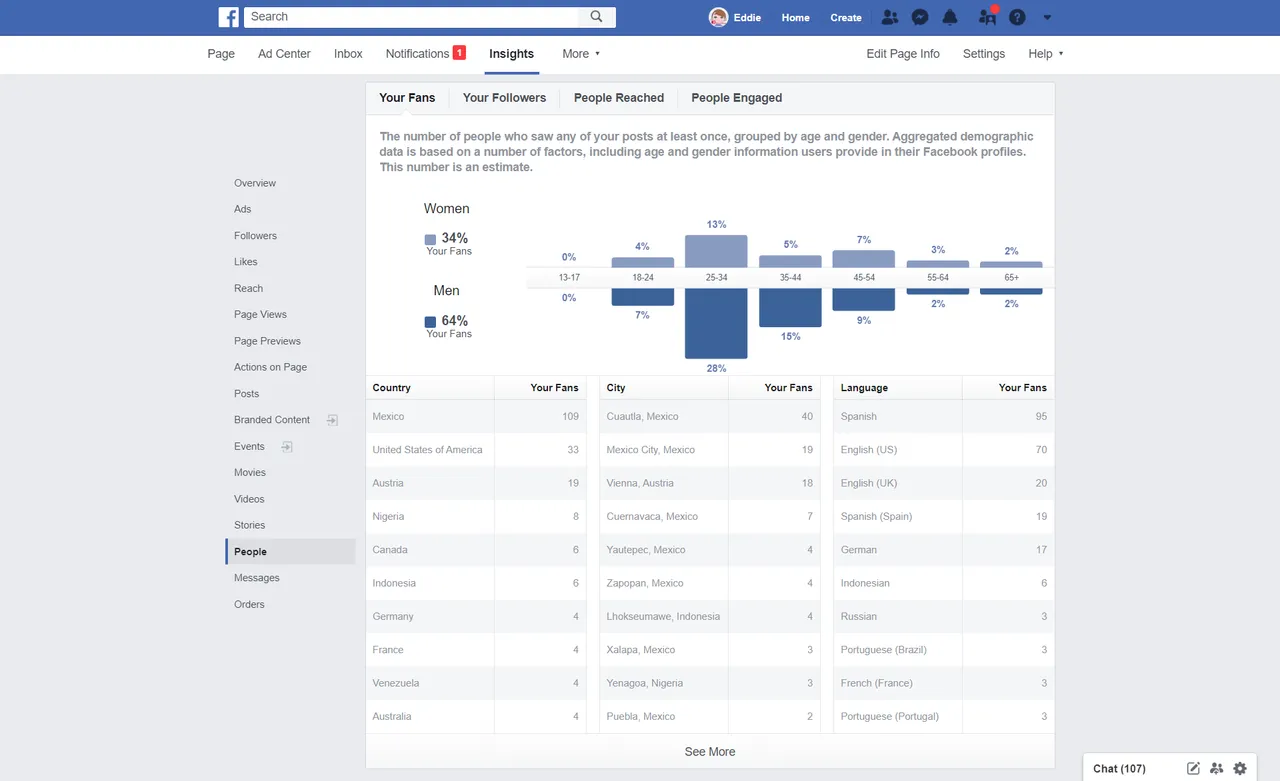Open the Chat (107) bar
Viewport: 1280px width, 781px height.
(x=1119, y=768)
